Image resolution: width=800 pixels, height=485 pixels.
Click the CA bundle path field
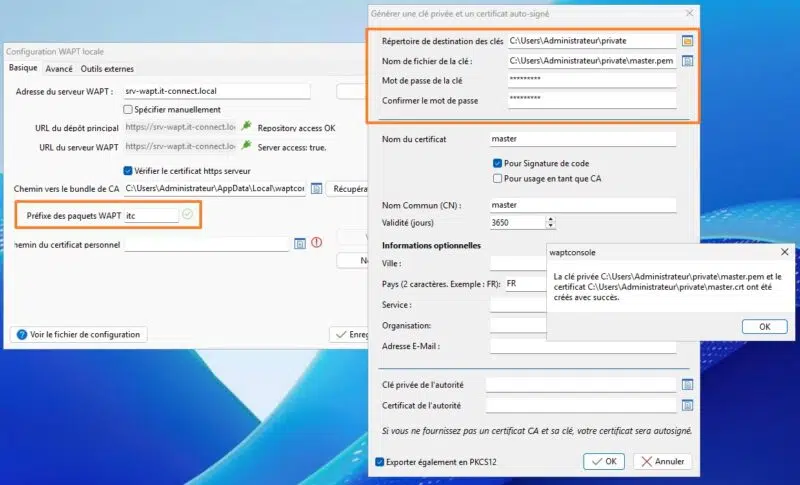tap(215, 189)
